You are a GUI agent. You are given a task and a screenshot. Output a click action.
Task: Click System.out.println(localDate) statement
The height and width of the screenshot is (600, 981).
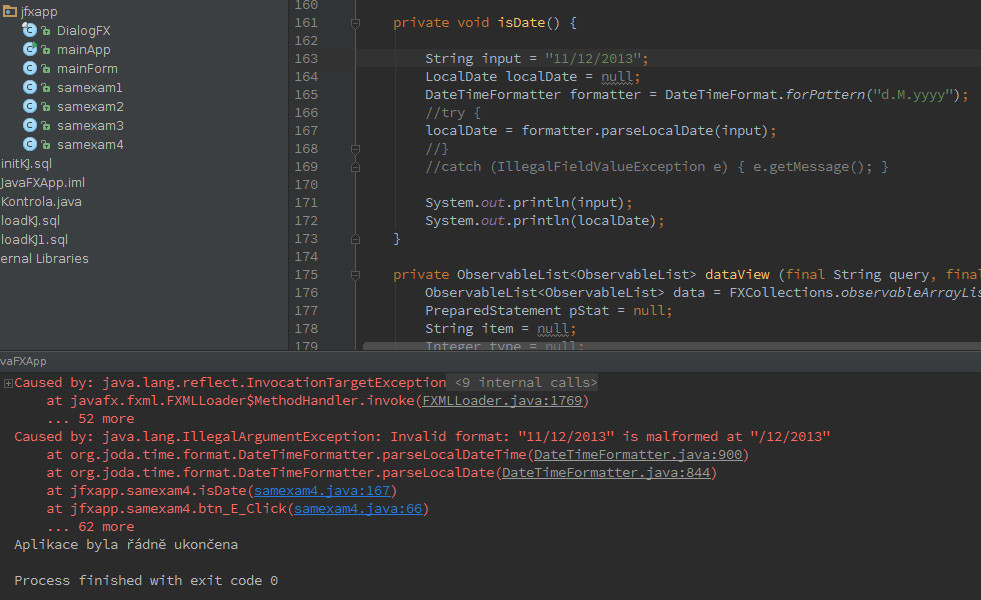(544, 221)
